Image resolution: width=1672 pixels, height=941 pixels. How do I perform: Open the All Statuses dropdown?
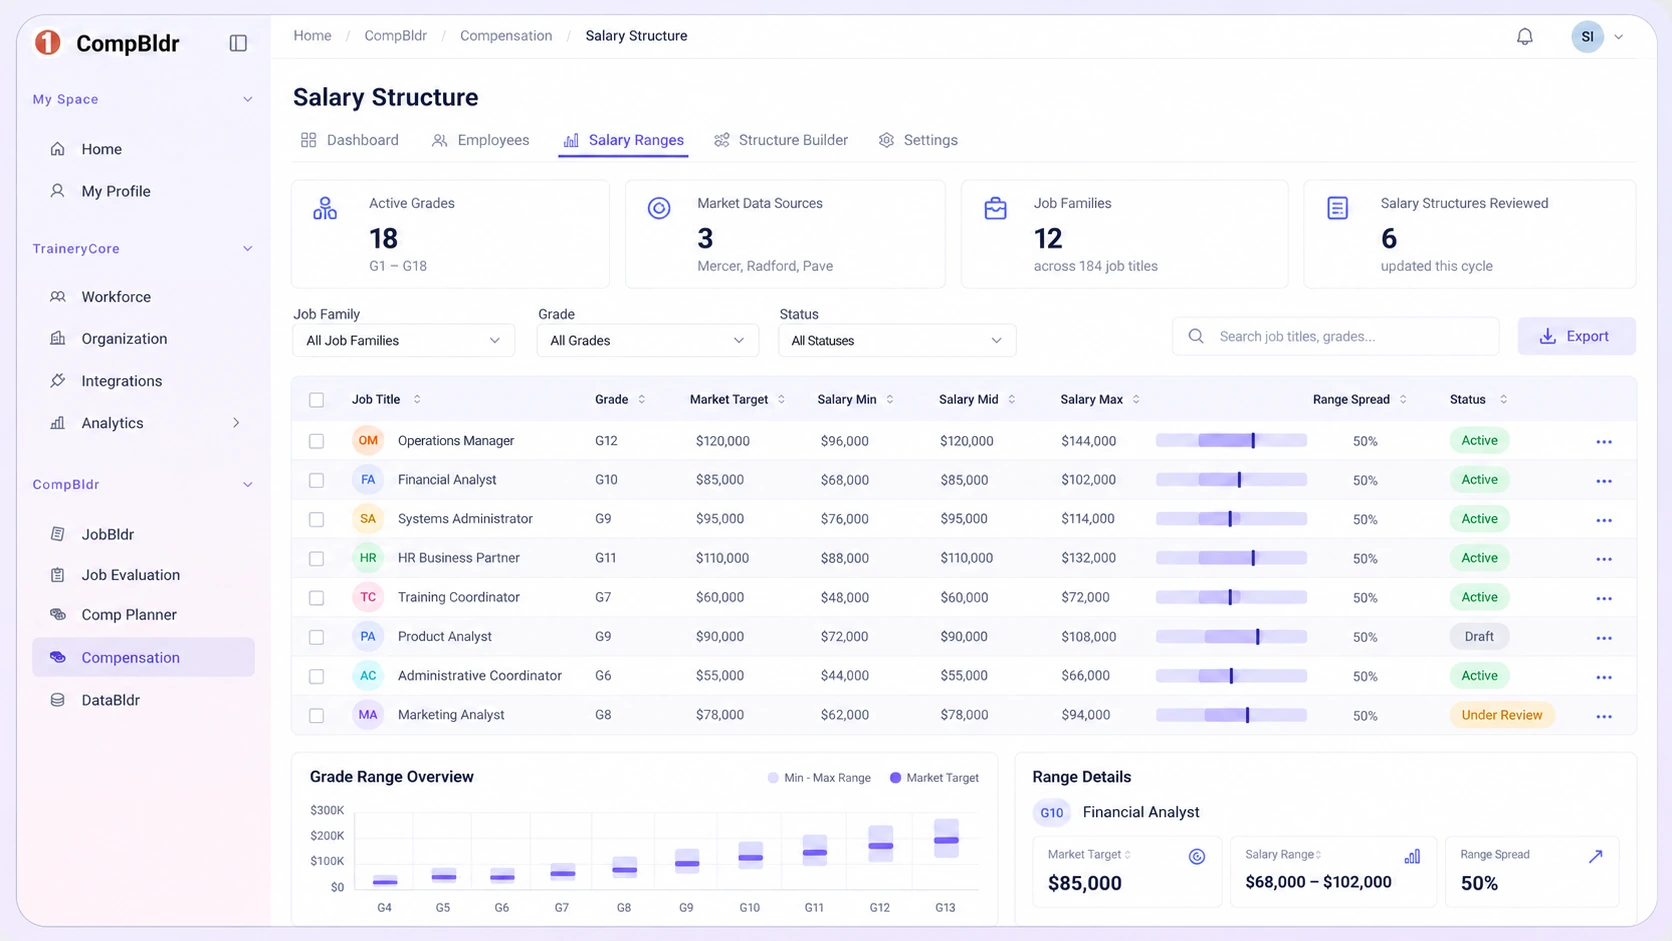[897, 340]
